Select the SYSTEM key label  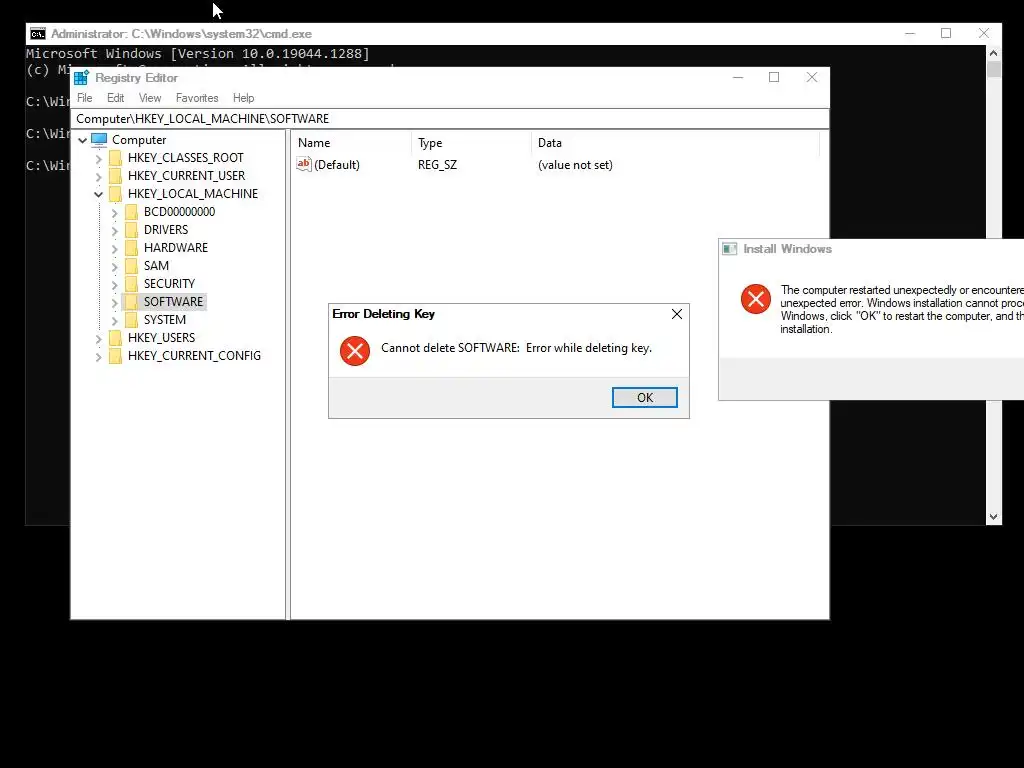(165, 319)
